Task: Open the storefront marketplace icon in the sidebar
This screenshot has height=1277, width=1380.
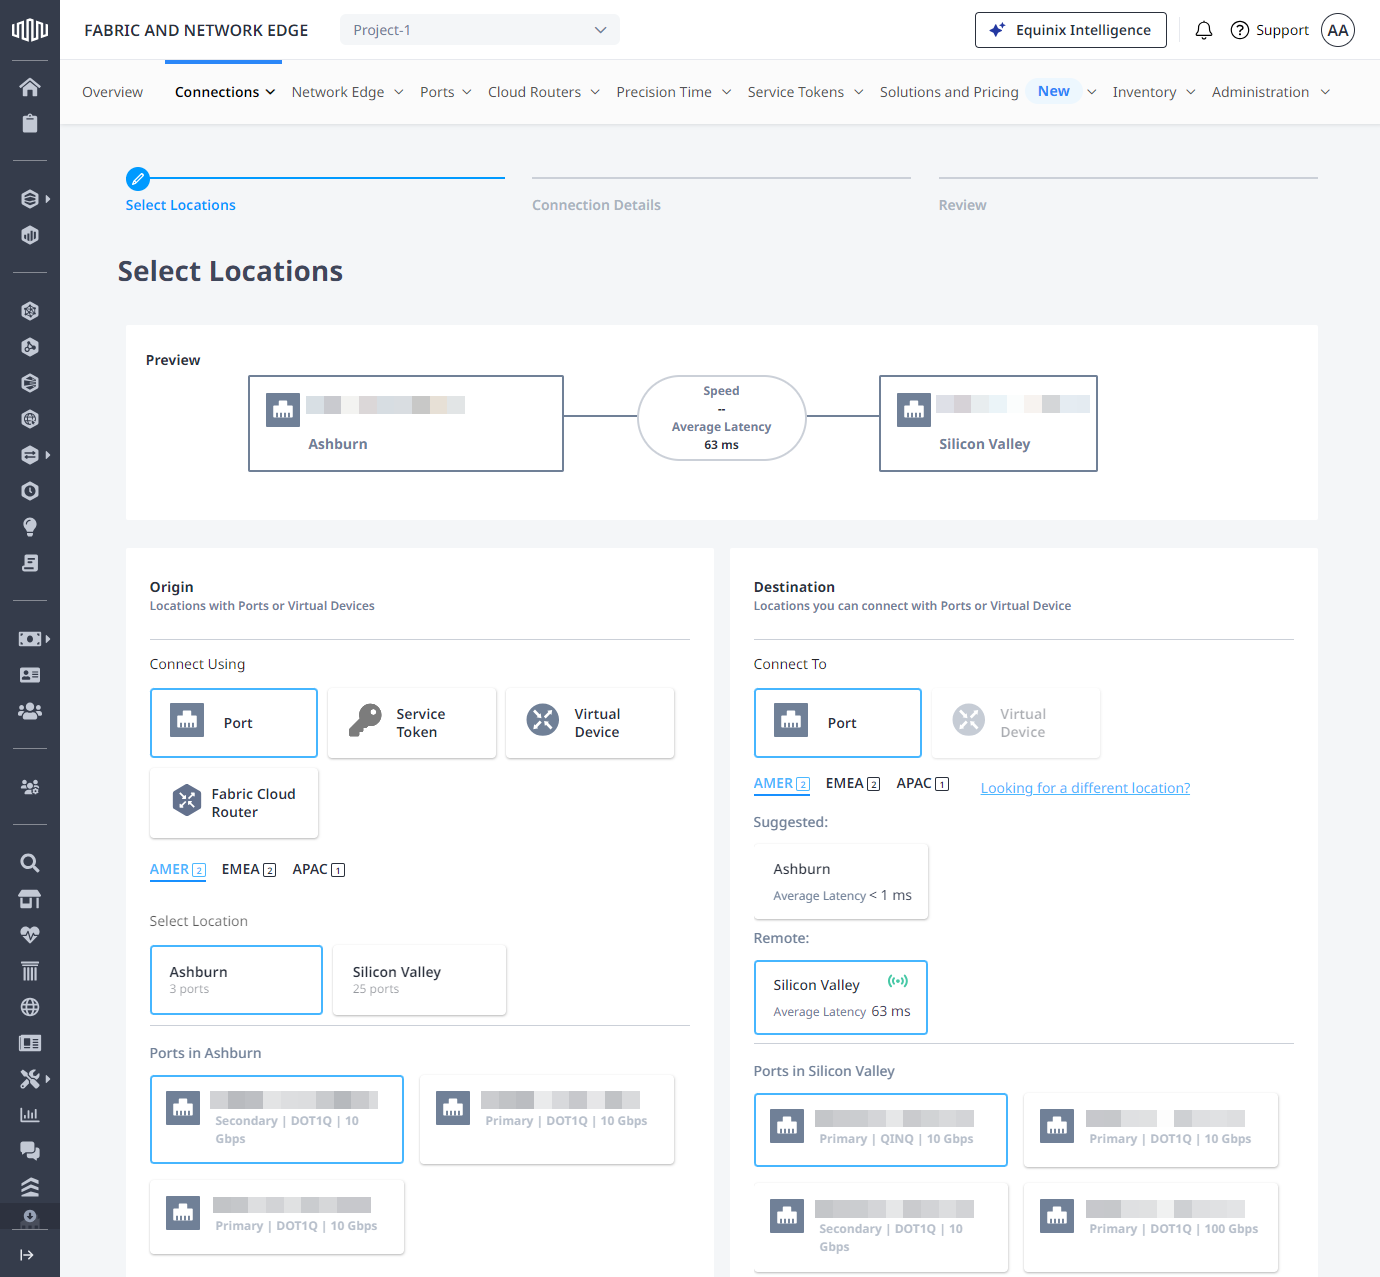Action: (x=30, y=899)
